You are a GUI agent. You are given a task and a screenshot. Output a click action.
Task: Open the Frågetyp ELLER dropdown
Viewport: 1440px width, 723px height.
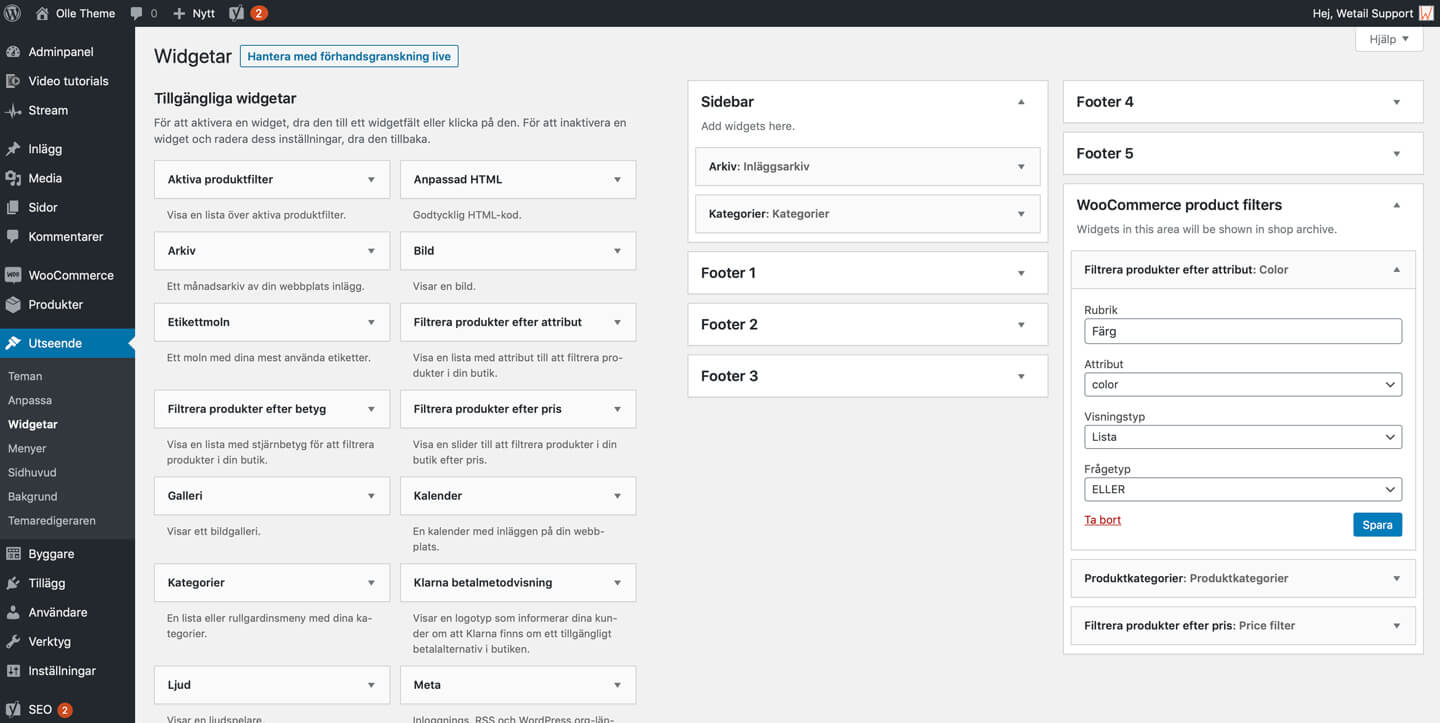[x=1242, y=490]
